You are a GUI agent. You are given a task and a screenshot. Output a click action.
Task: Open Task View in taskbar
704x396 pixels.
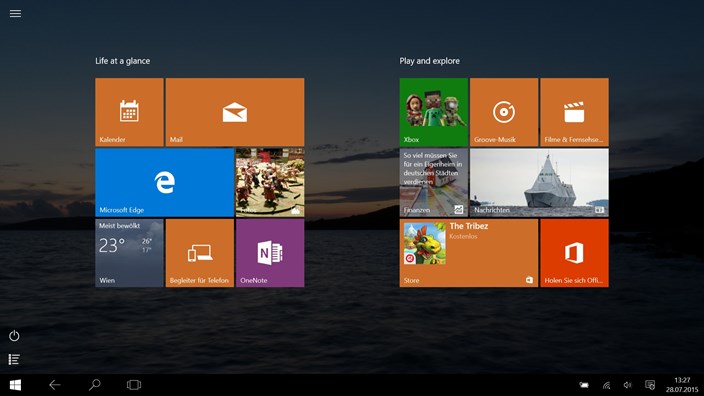click(134, 385)
